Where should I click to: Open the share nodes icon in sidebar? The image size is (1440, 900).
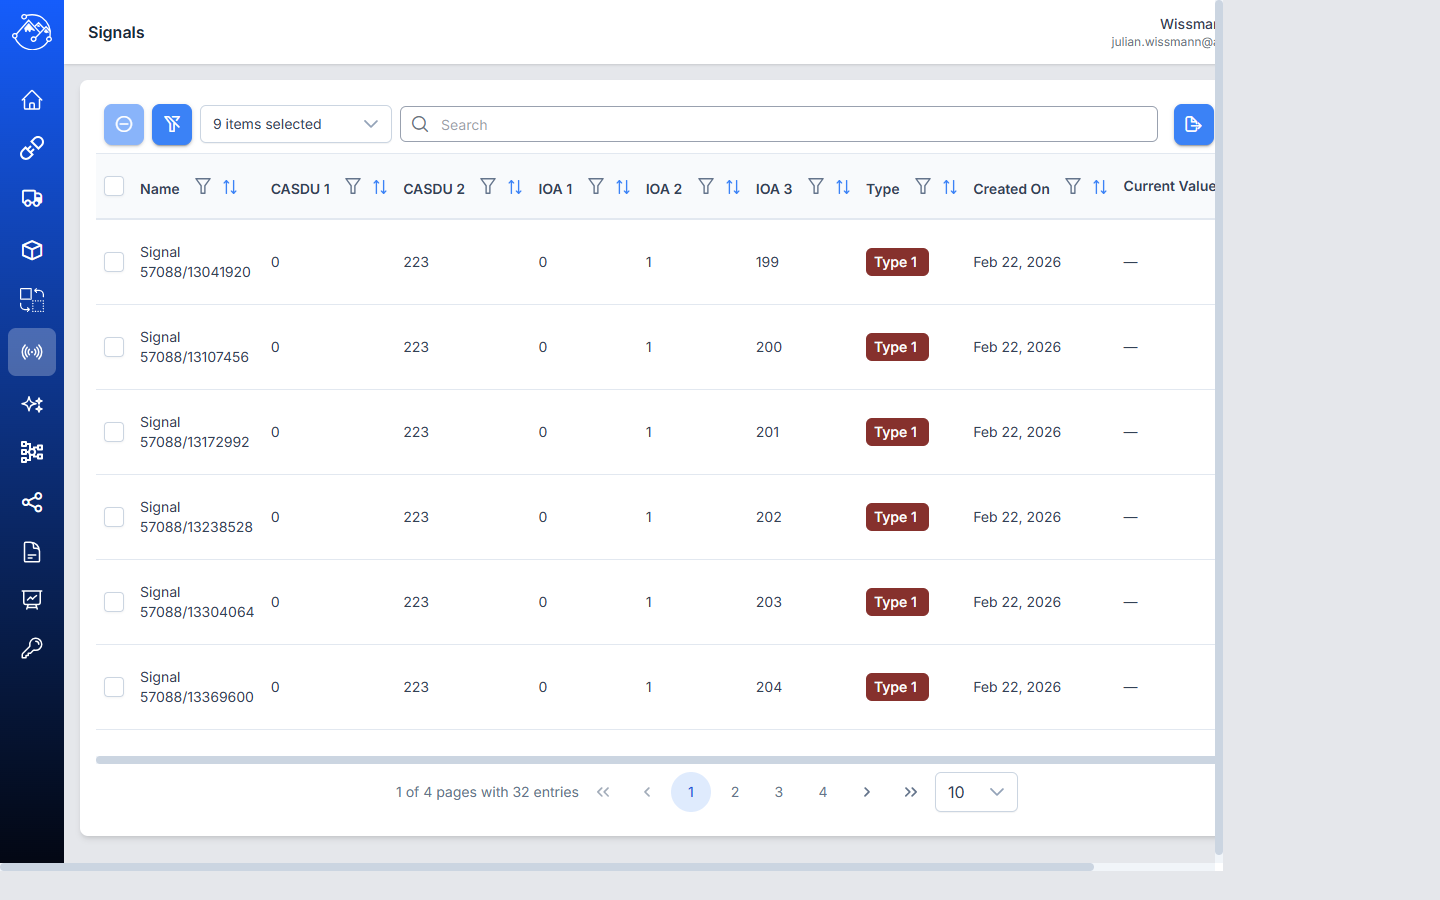click(x=32, y=502)
